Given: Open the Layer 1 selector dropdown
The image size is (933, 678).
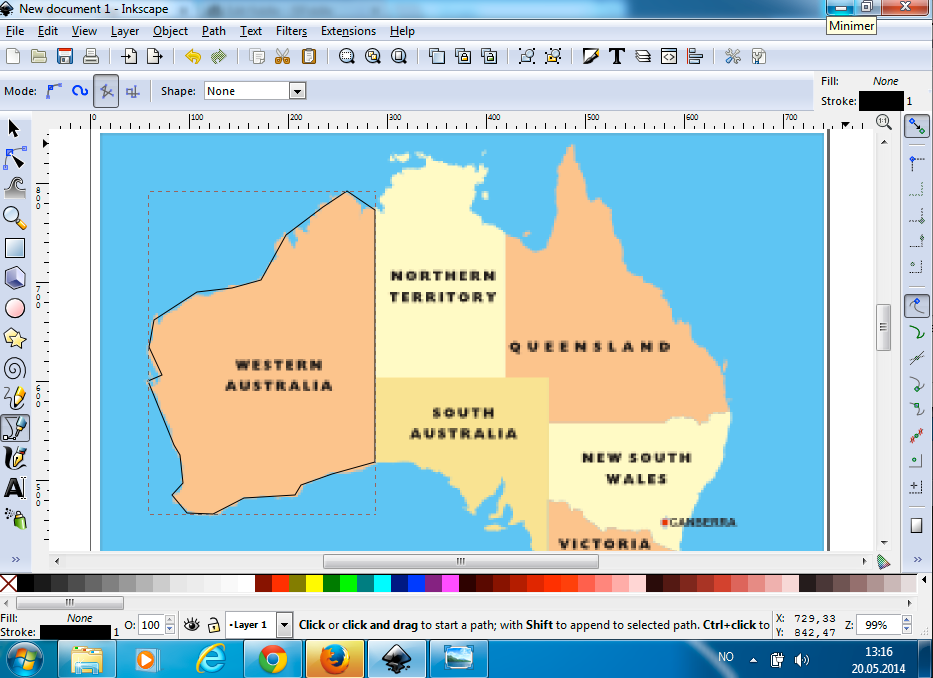Looking at the screenshot, I should (x=283, y=624).
